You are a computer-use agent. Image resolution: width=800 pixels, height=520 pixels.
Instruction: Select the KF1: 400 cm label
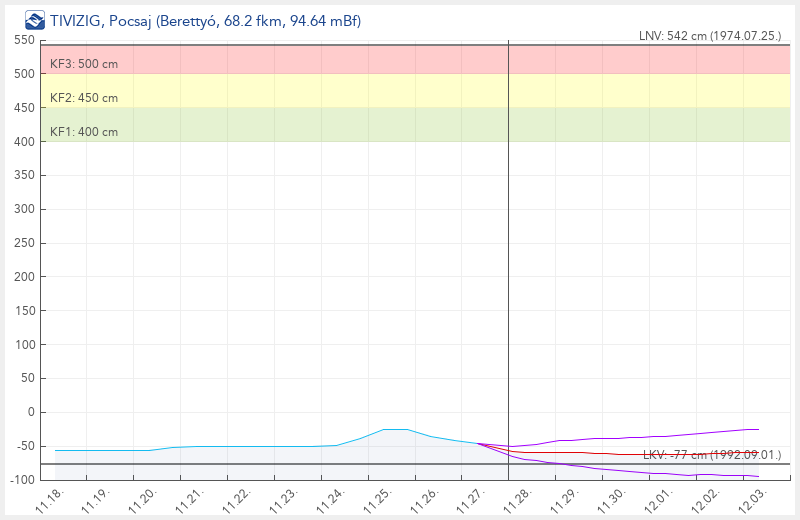pos(84,132)
